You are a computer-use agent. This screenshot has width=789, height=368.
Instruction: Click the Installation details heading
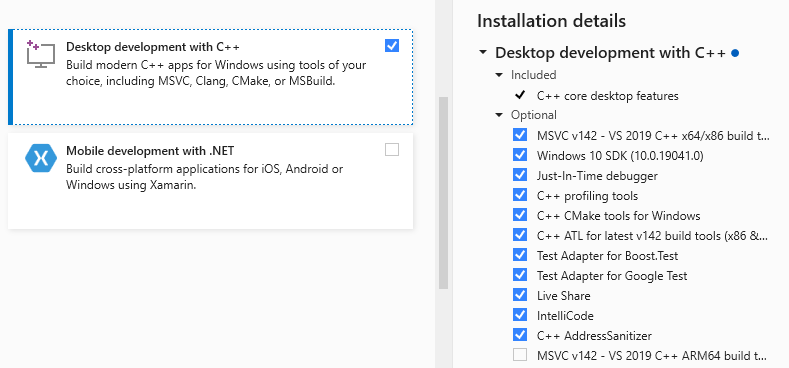coord(551,21)
